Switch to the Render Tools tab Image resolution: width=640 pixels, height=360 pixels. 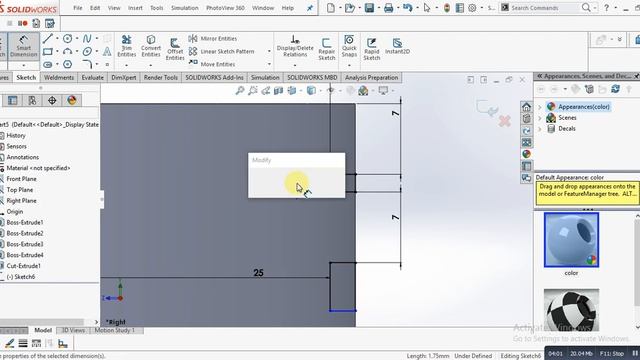[160, 78]
